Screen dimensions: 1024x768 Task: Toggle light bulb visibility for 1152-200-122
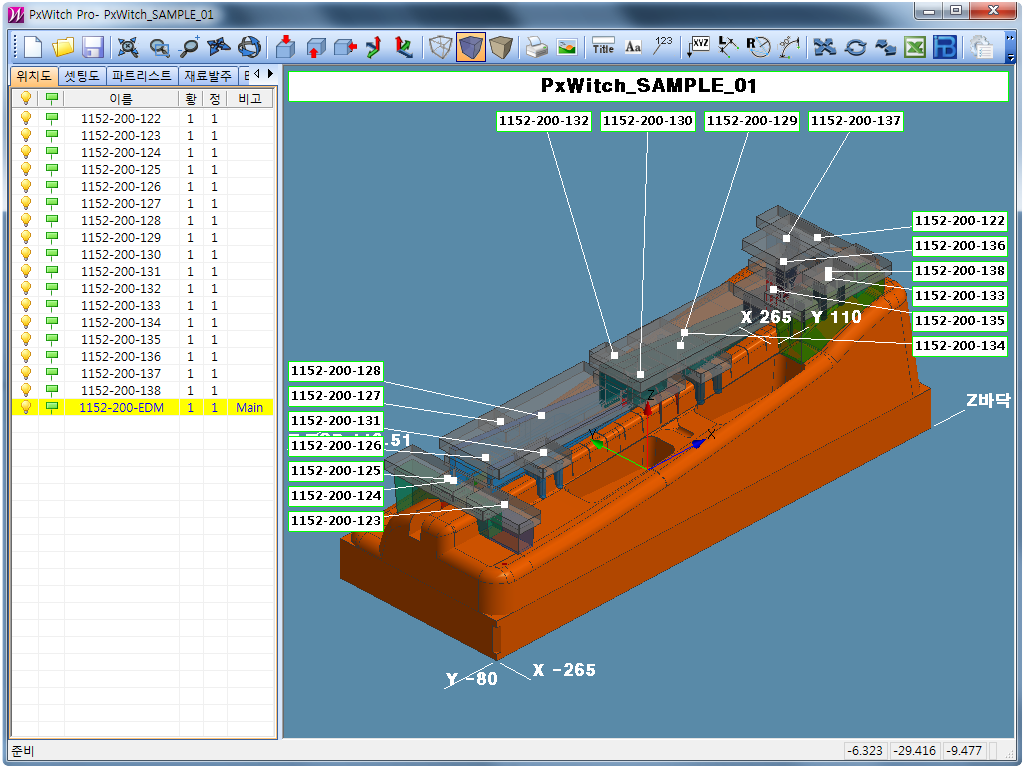26,118
